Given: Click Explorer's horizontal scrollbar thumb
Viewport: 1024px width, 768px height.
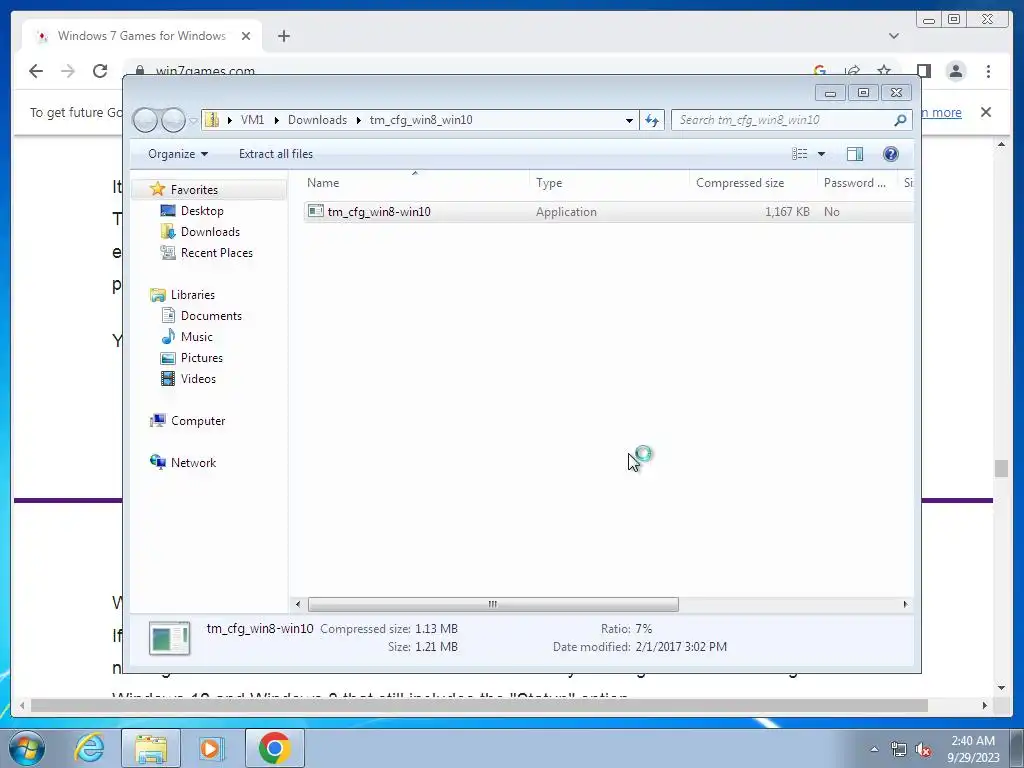Looking at the screenshot, I should [493, 604].
